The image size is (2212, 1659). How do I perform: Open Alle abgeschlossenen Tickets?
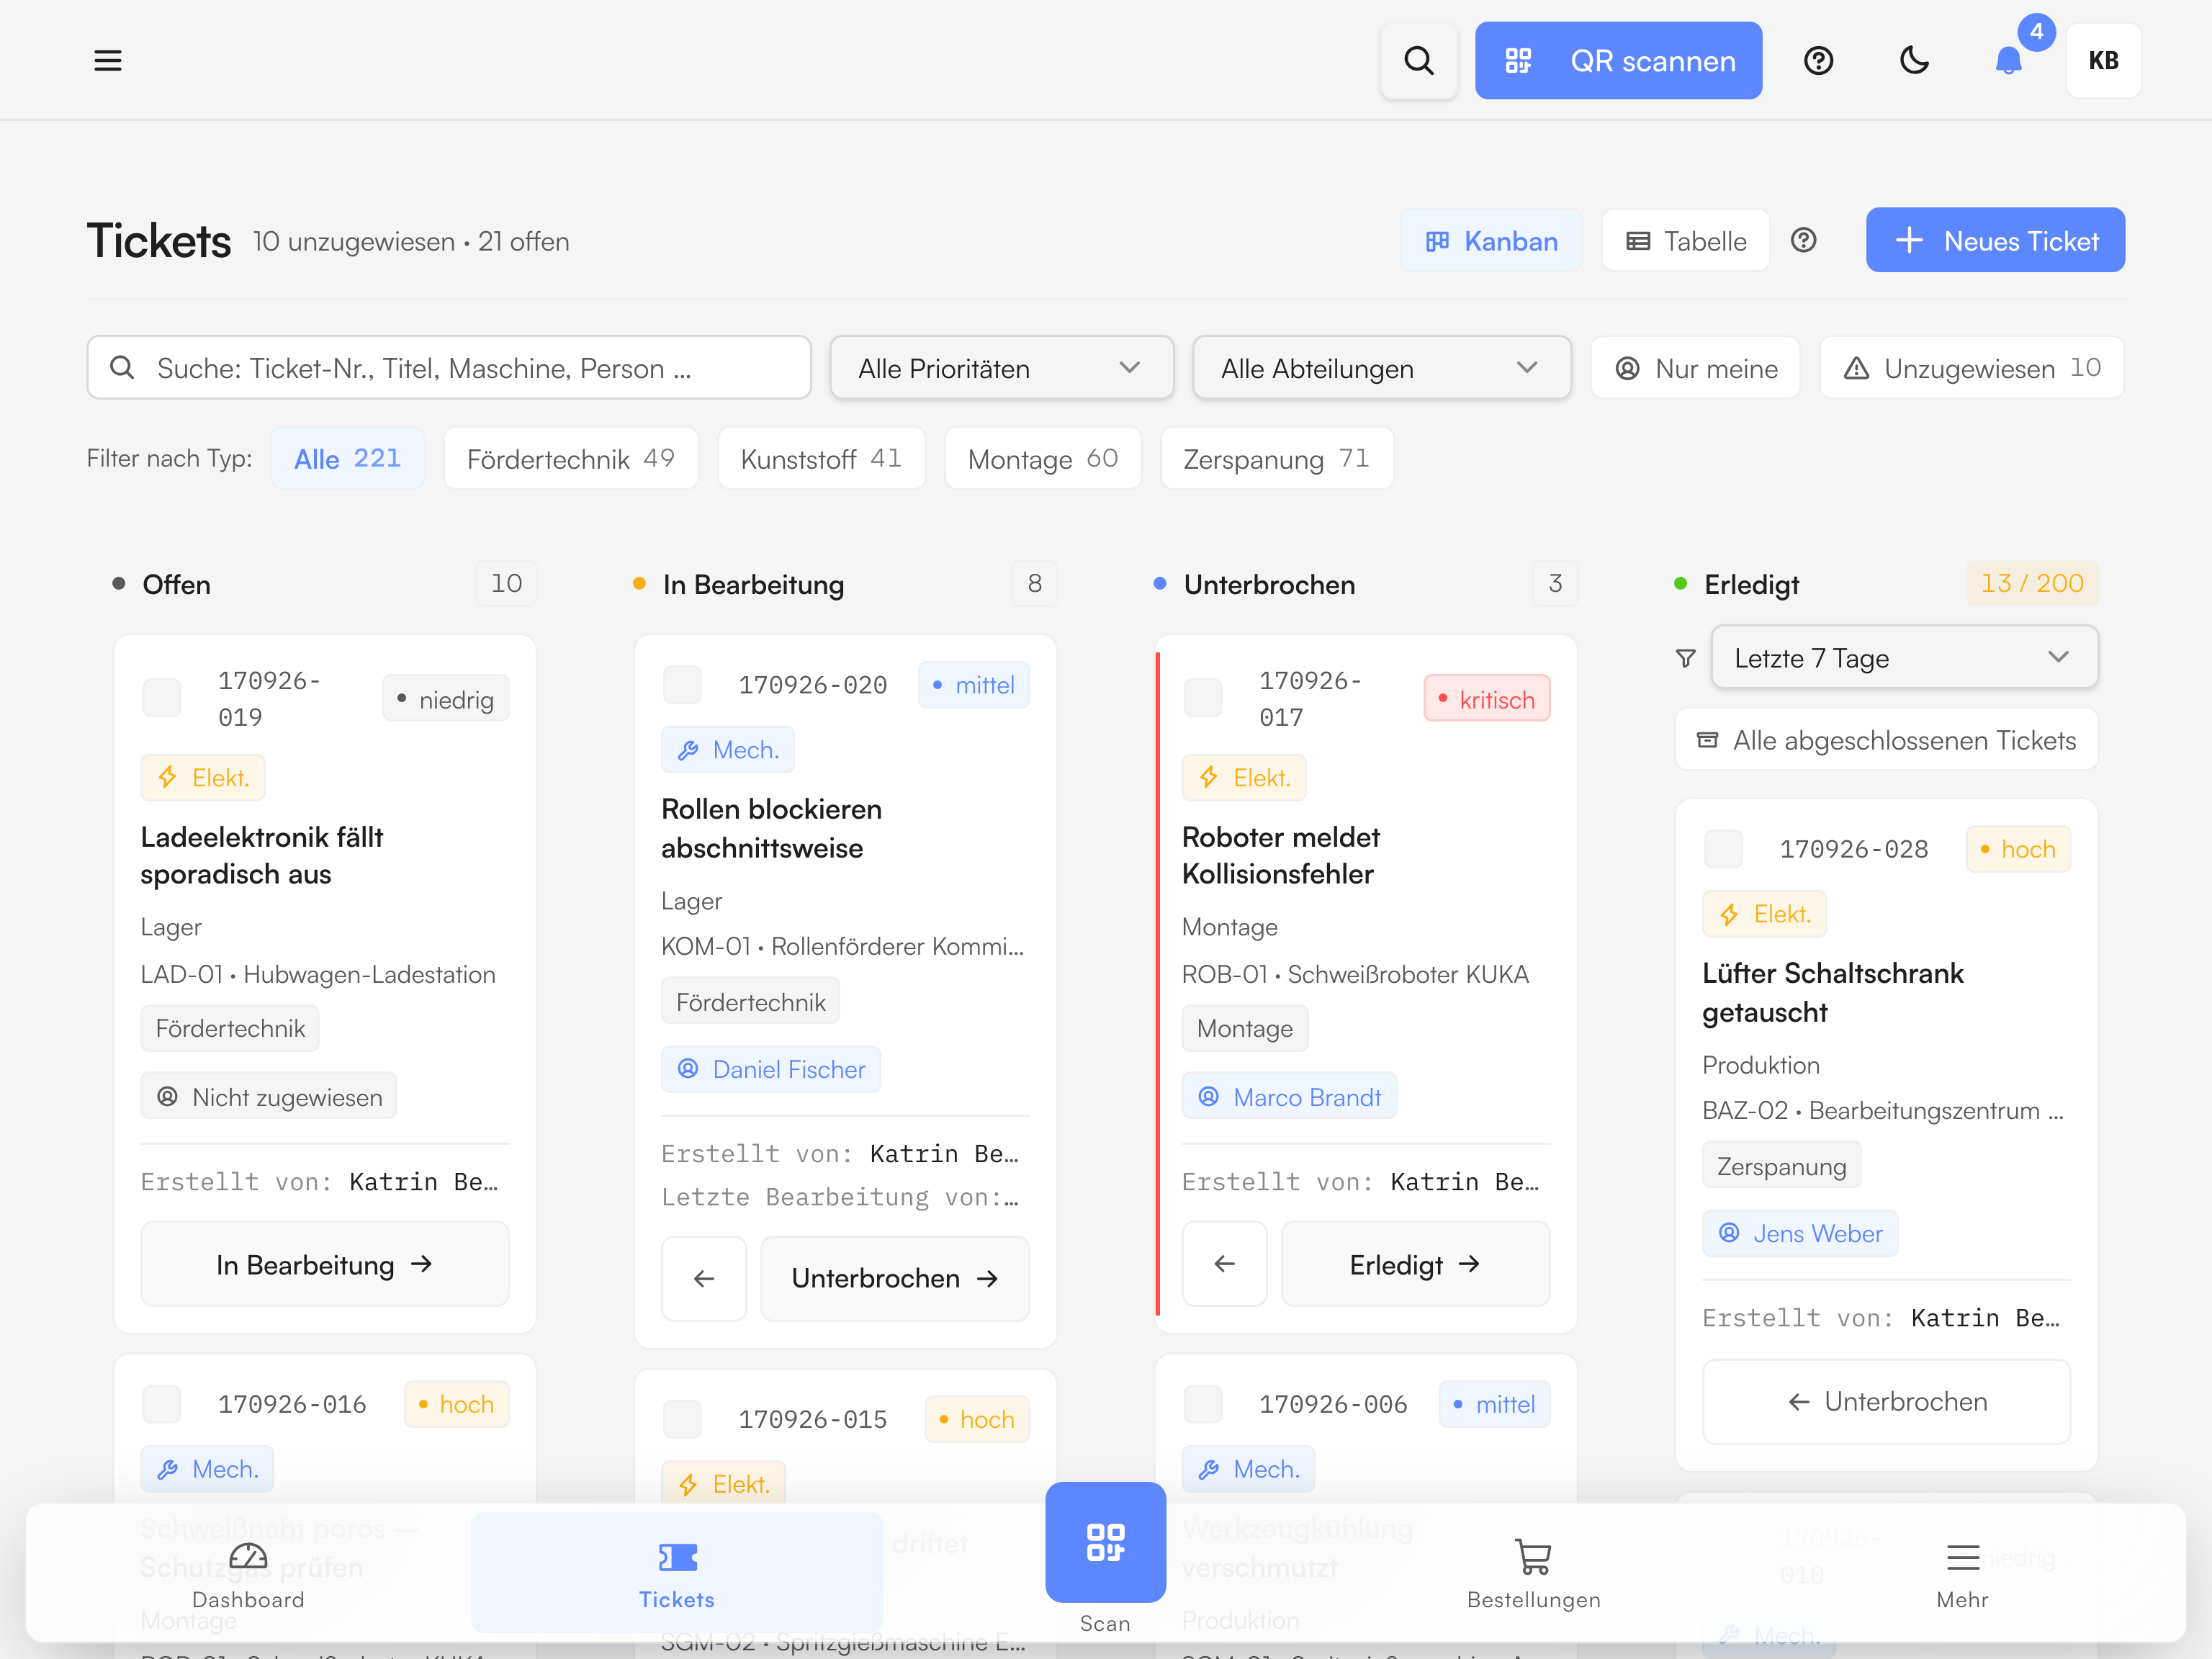(1886, 741)
